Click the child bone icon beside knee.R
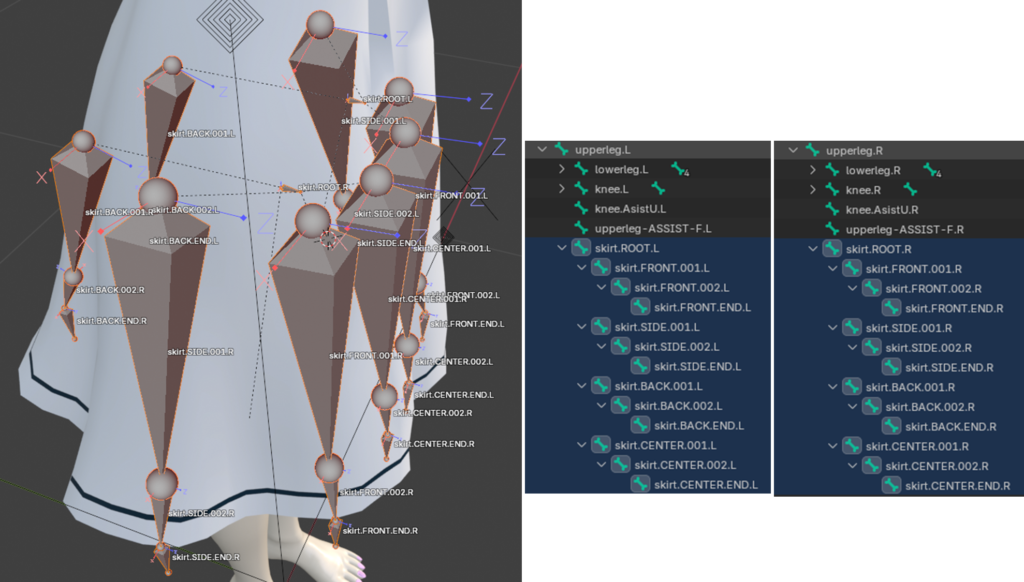1024x582 pixels. [x=911, y=189]
